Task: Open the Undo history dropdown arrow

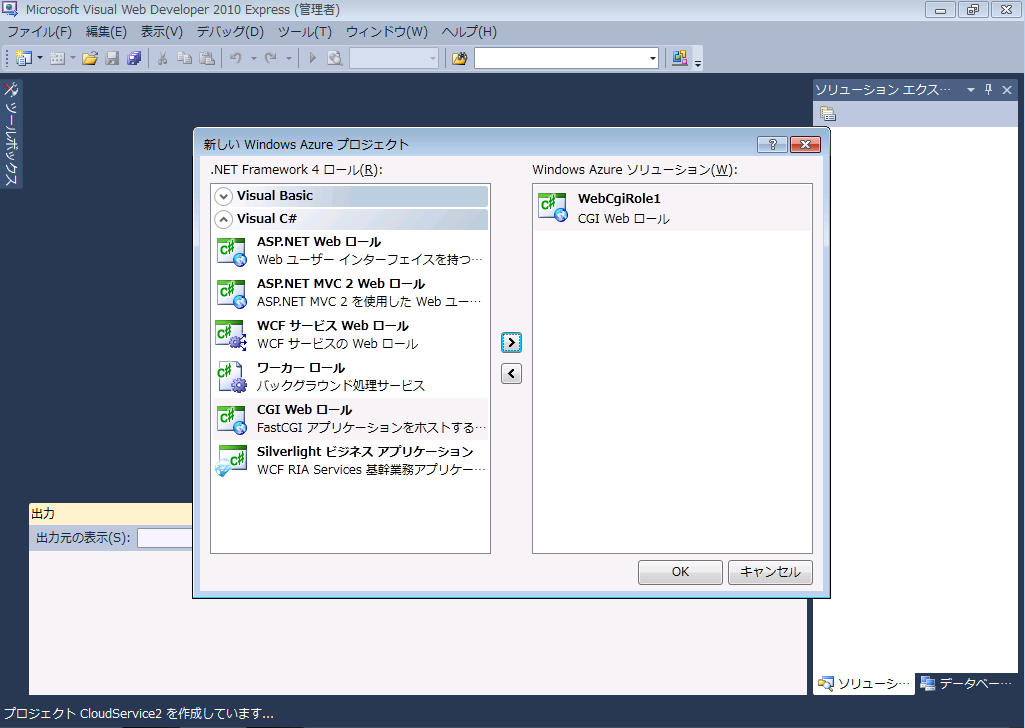Action: click(x=254, y=58)
